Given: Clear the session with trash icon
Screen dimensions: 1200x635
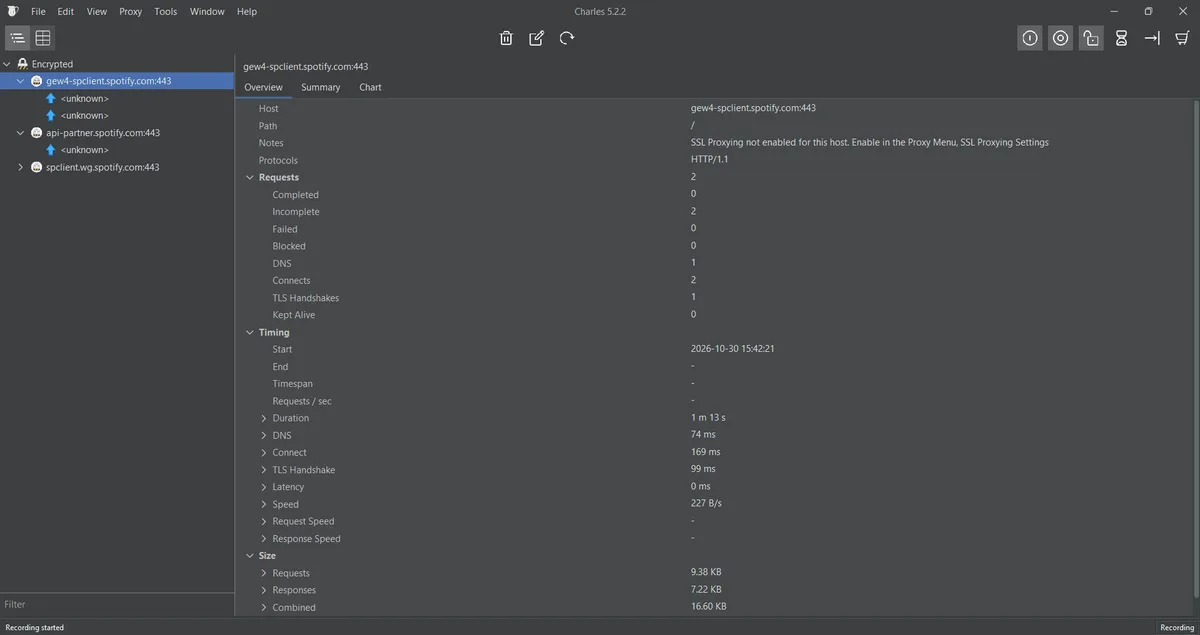Looking at the screenshot, I should click(506, 38).
